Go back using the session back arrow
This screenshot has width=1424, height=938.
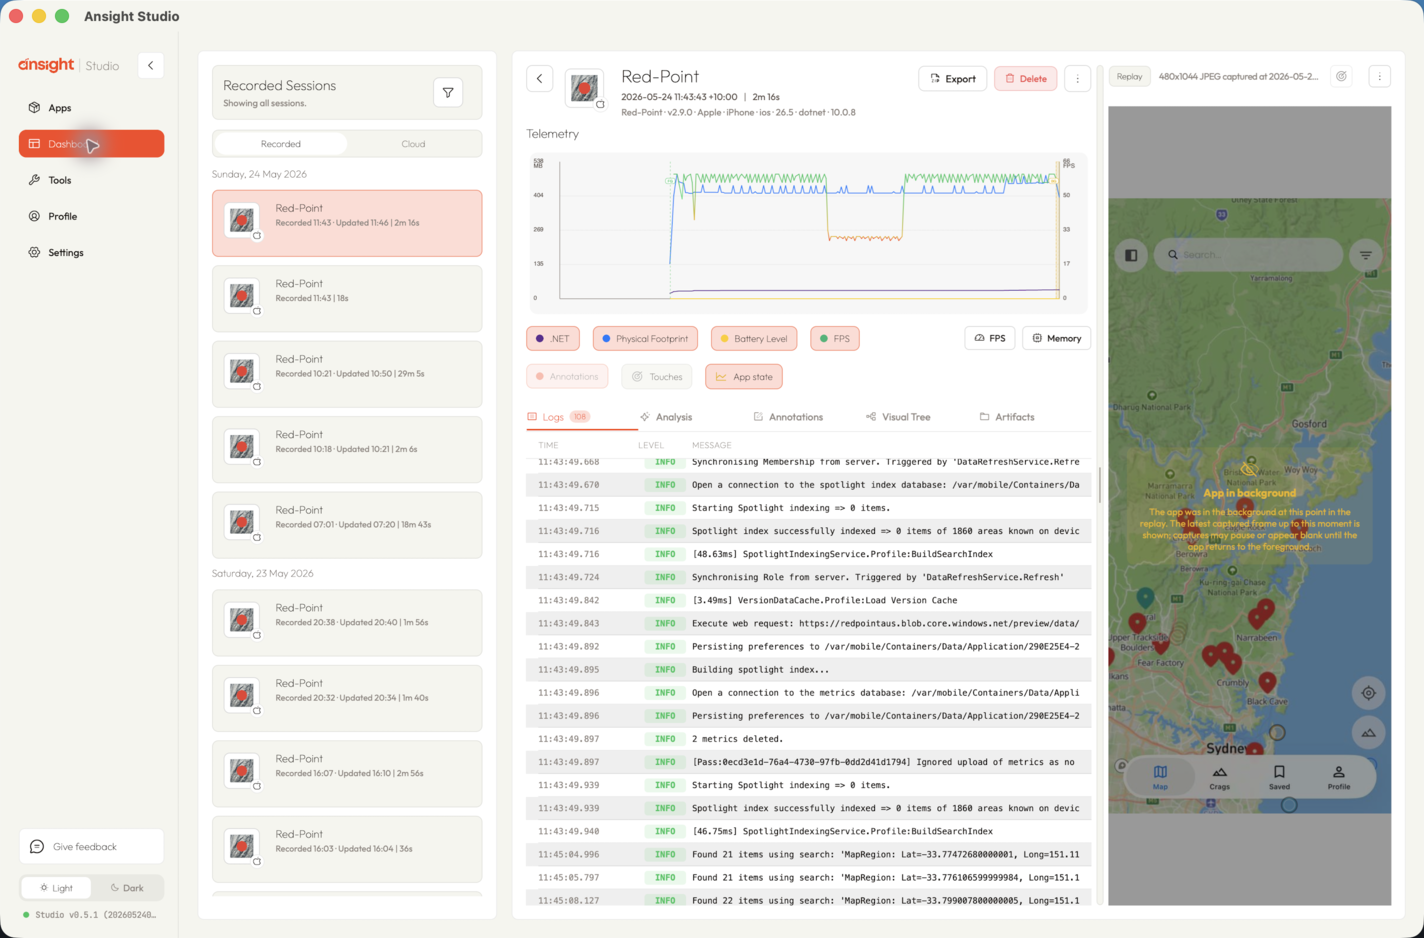pyautogui.click(x=540, y=78)
